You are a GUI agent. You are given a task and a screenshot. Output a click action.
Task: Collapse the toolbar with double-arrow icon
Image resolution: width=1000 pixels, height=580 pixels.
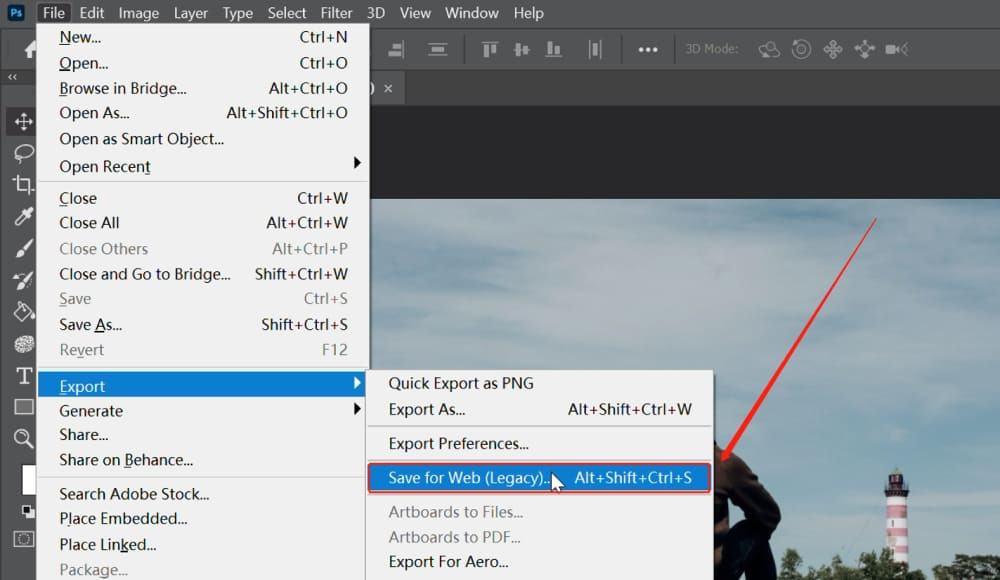coord(12,77)
